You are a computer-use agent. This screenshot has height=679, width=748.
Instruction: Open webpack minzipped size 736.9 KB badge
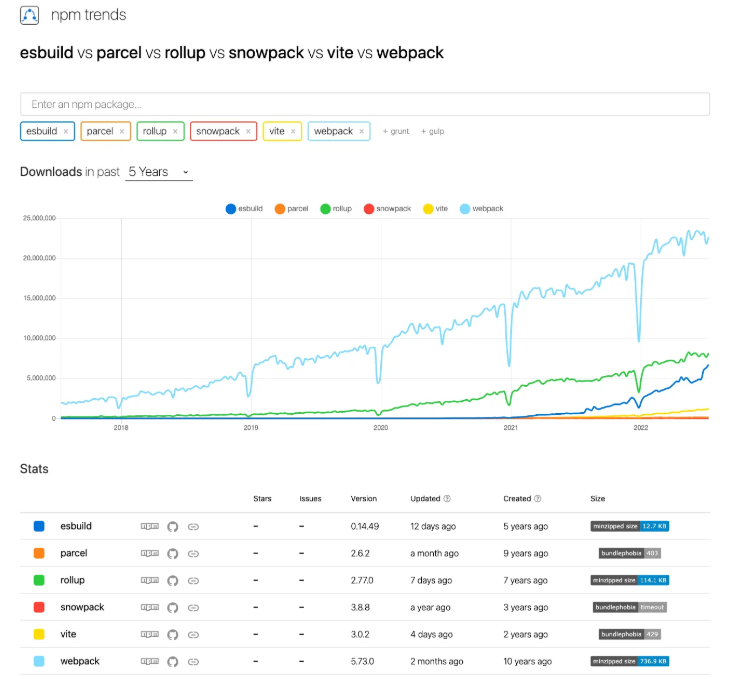(x=630, y=661)
